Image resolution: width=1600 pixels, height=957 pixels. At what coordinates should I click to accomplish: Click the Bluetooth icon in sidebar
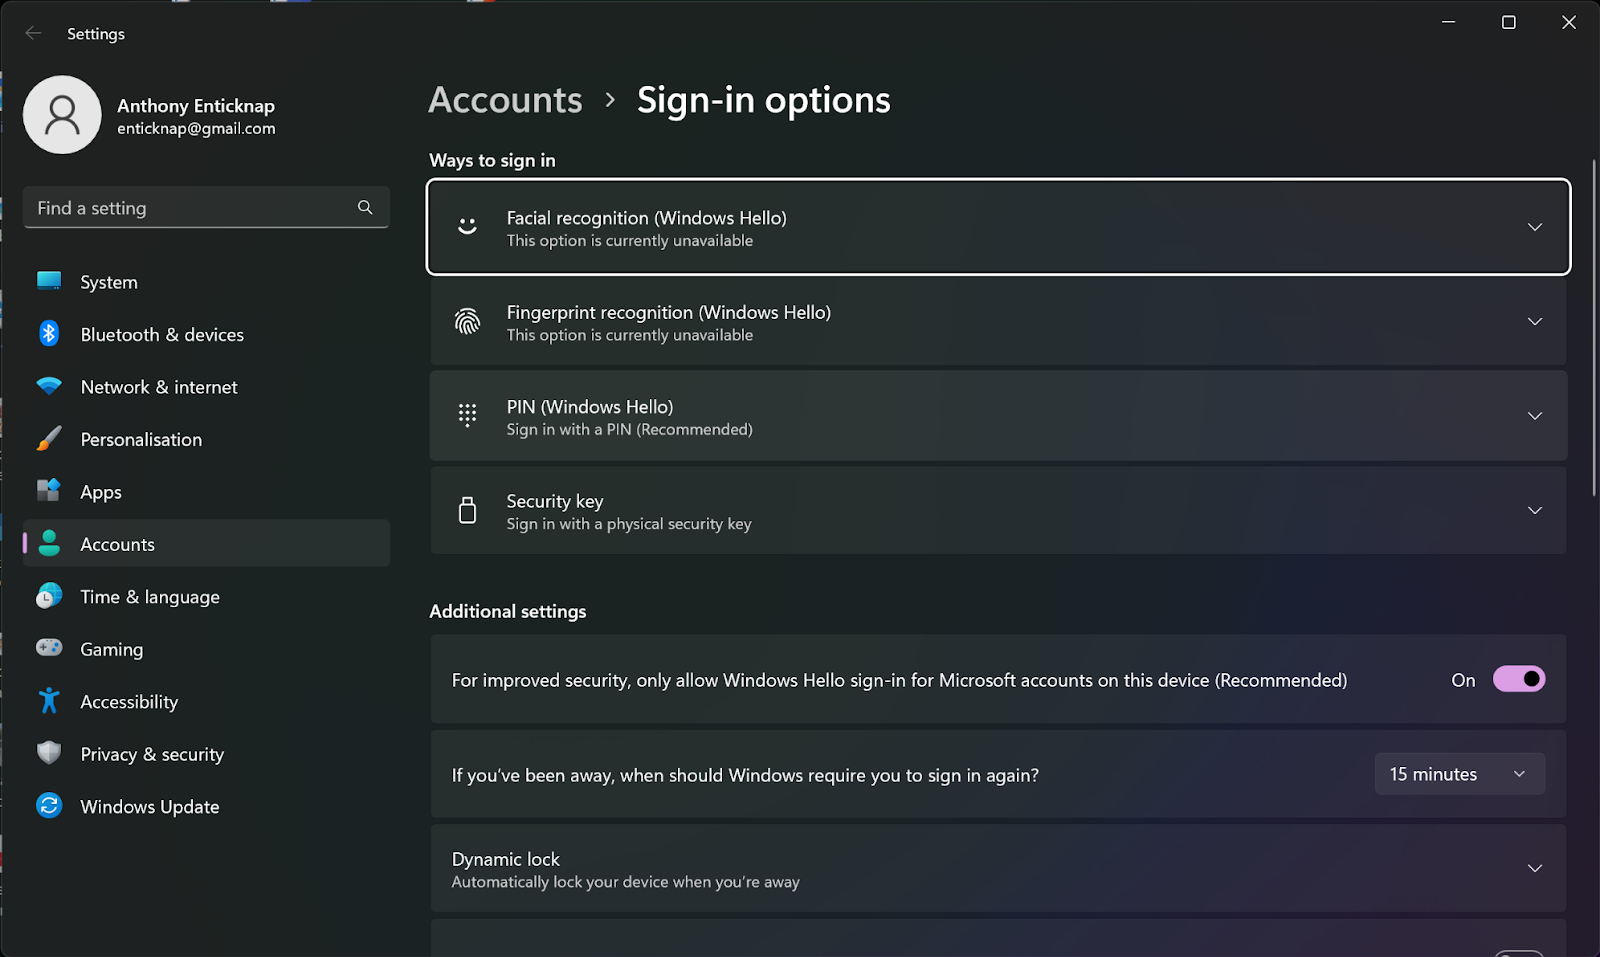coord(49,333)
